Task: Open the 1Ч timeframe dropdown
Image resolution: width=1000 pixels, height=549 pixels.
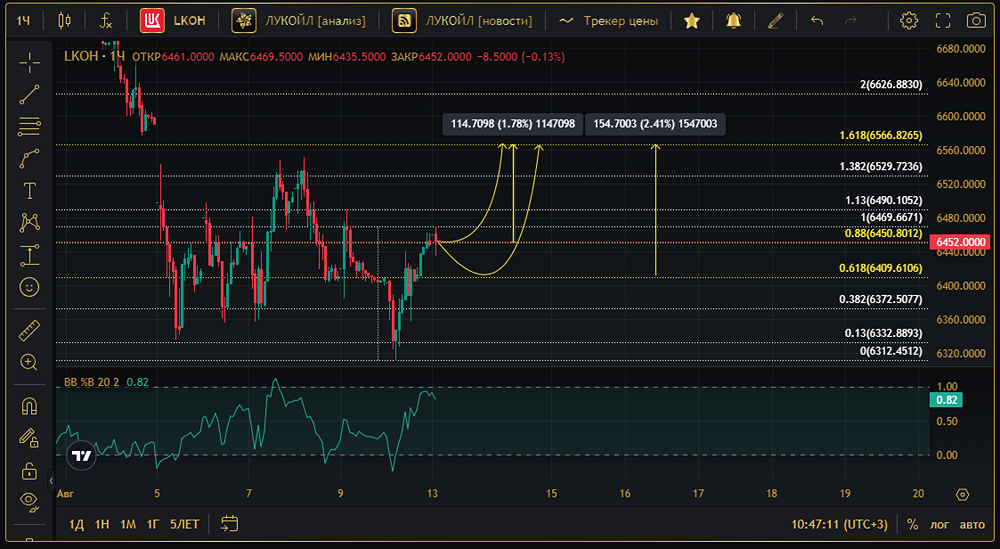Action: [x=24, y=21]
